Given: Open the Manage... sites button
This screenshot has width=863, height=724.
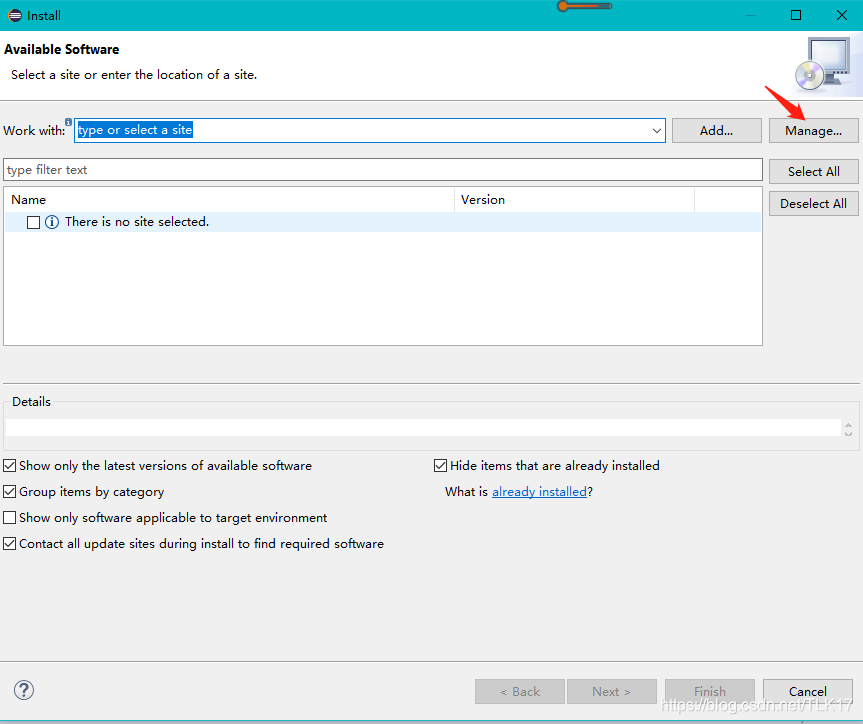Looking at the screenshot, I should (x=813, y=130).
